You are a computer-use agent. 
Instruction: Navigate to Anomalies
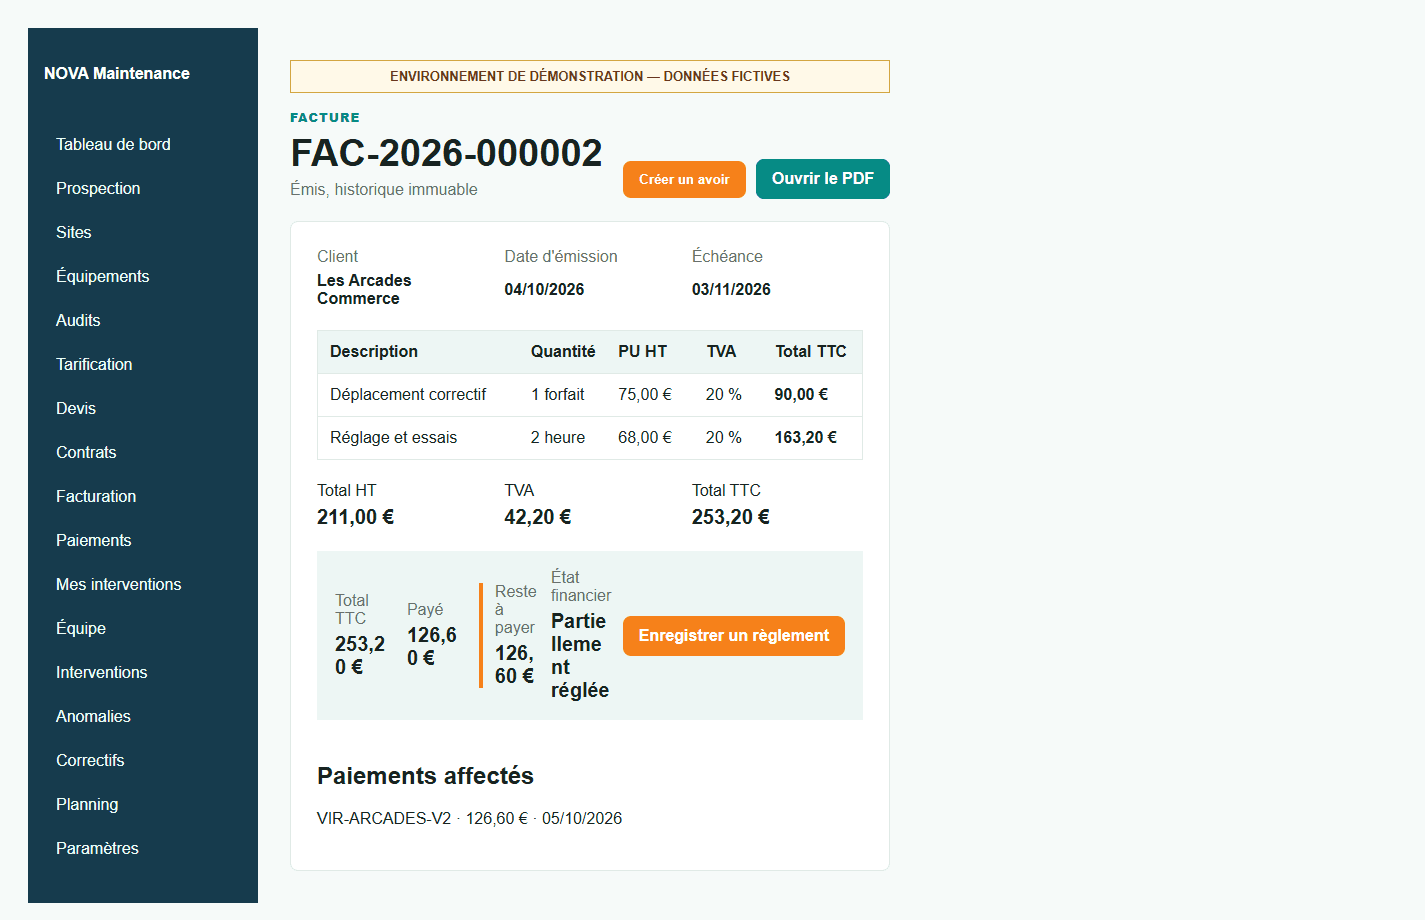(93, 716)
